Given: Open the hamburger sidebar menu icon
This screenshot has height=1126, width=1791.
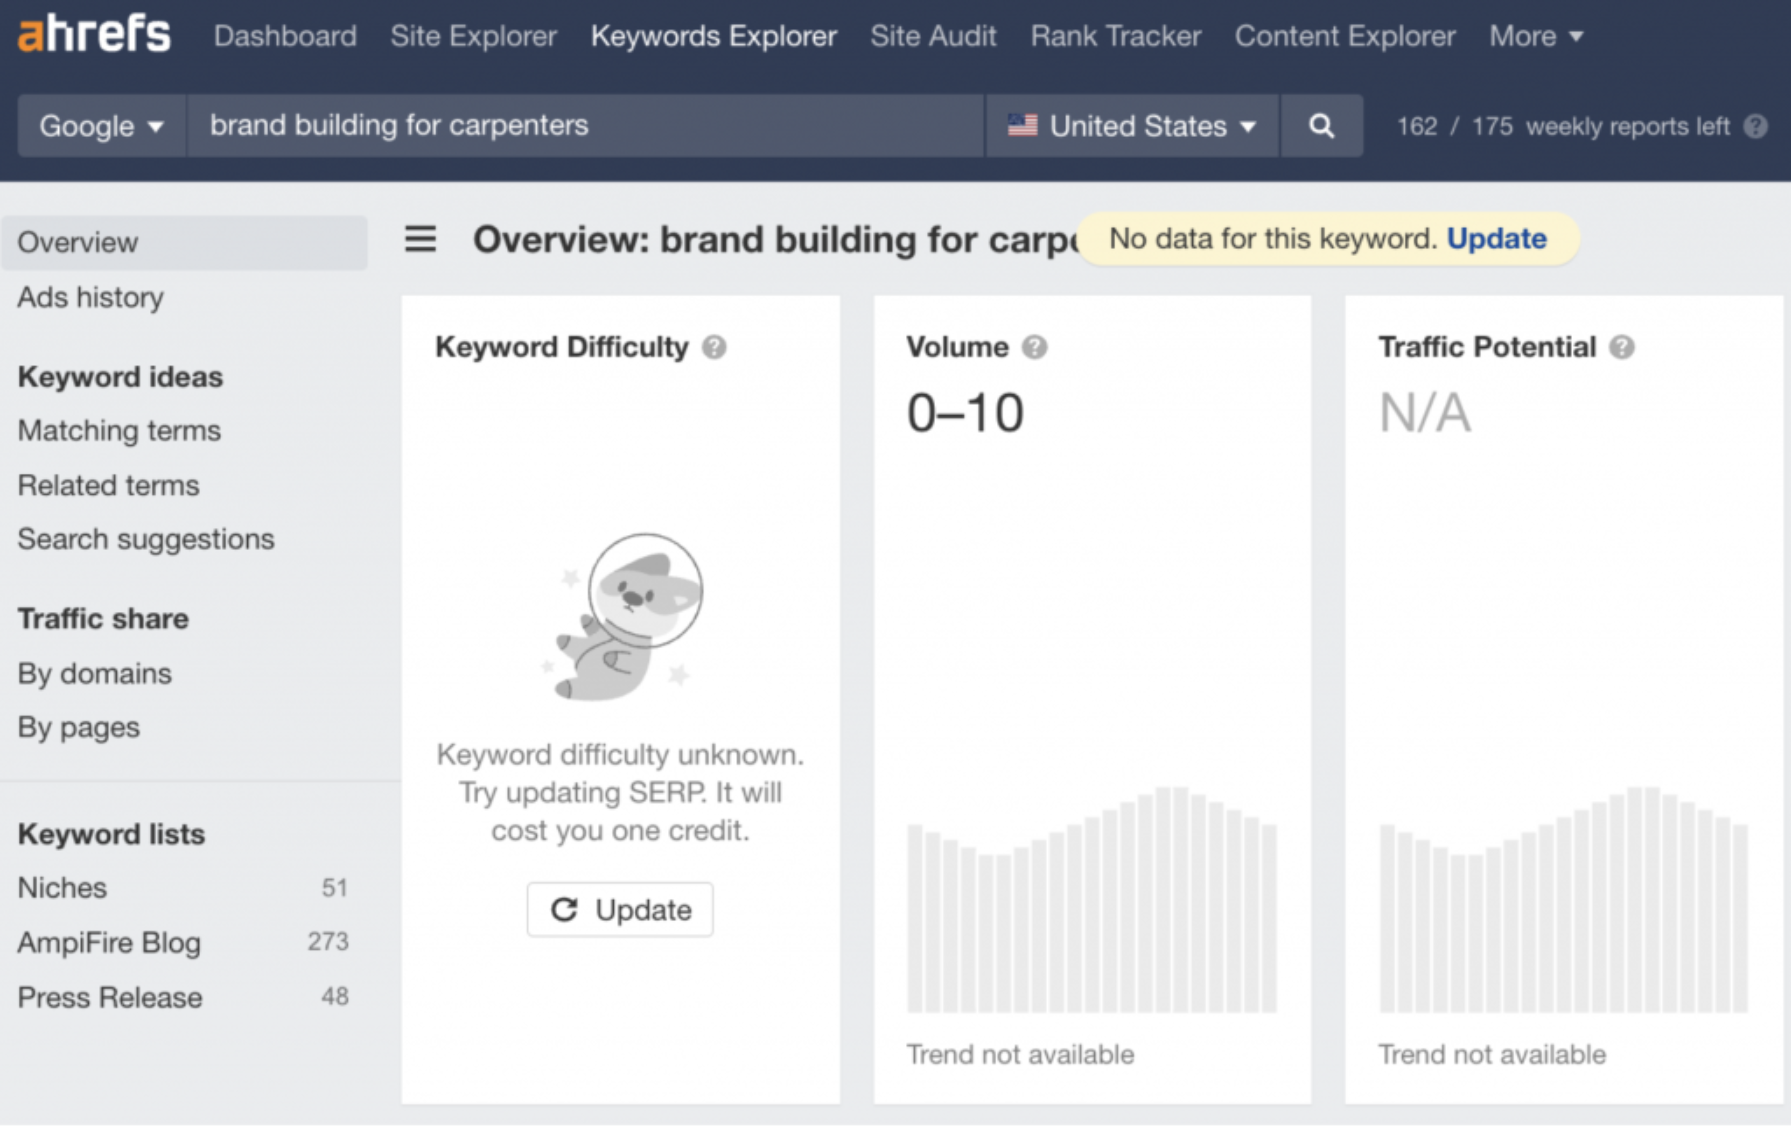Looking at the screenshot, I should click(x=420, y=239).
